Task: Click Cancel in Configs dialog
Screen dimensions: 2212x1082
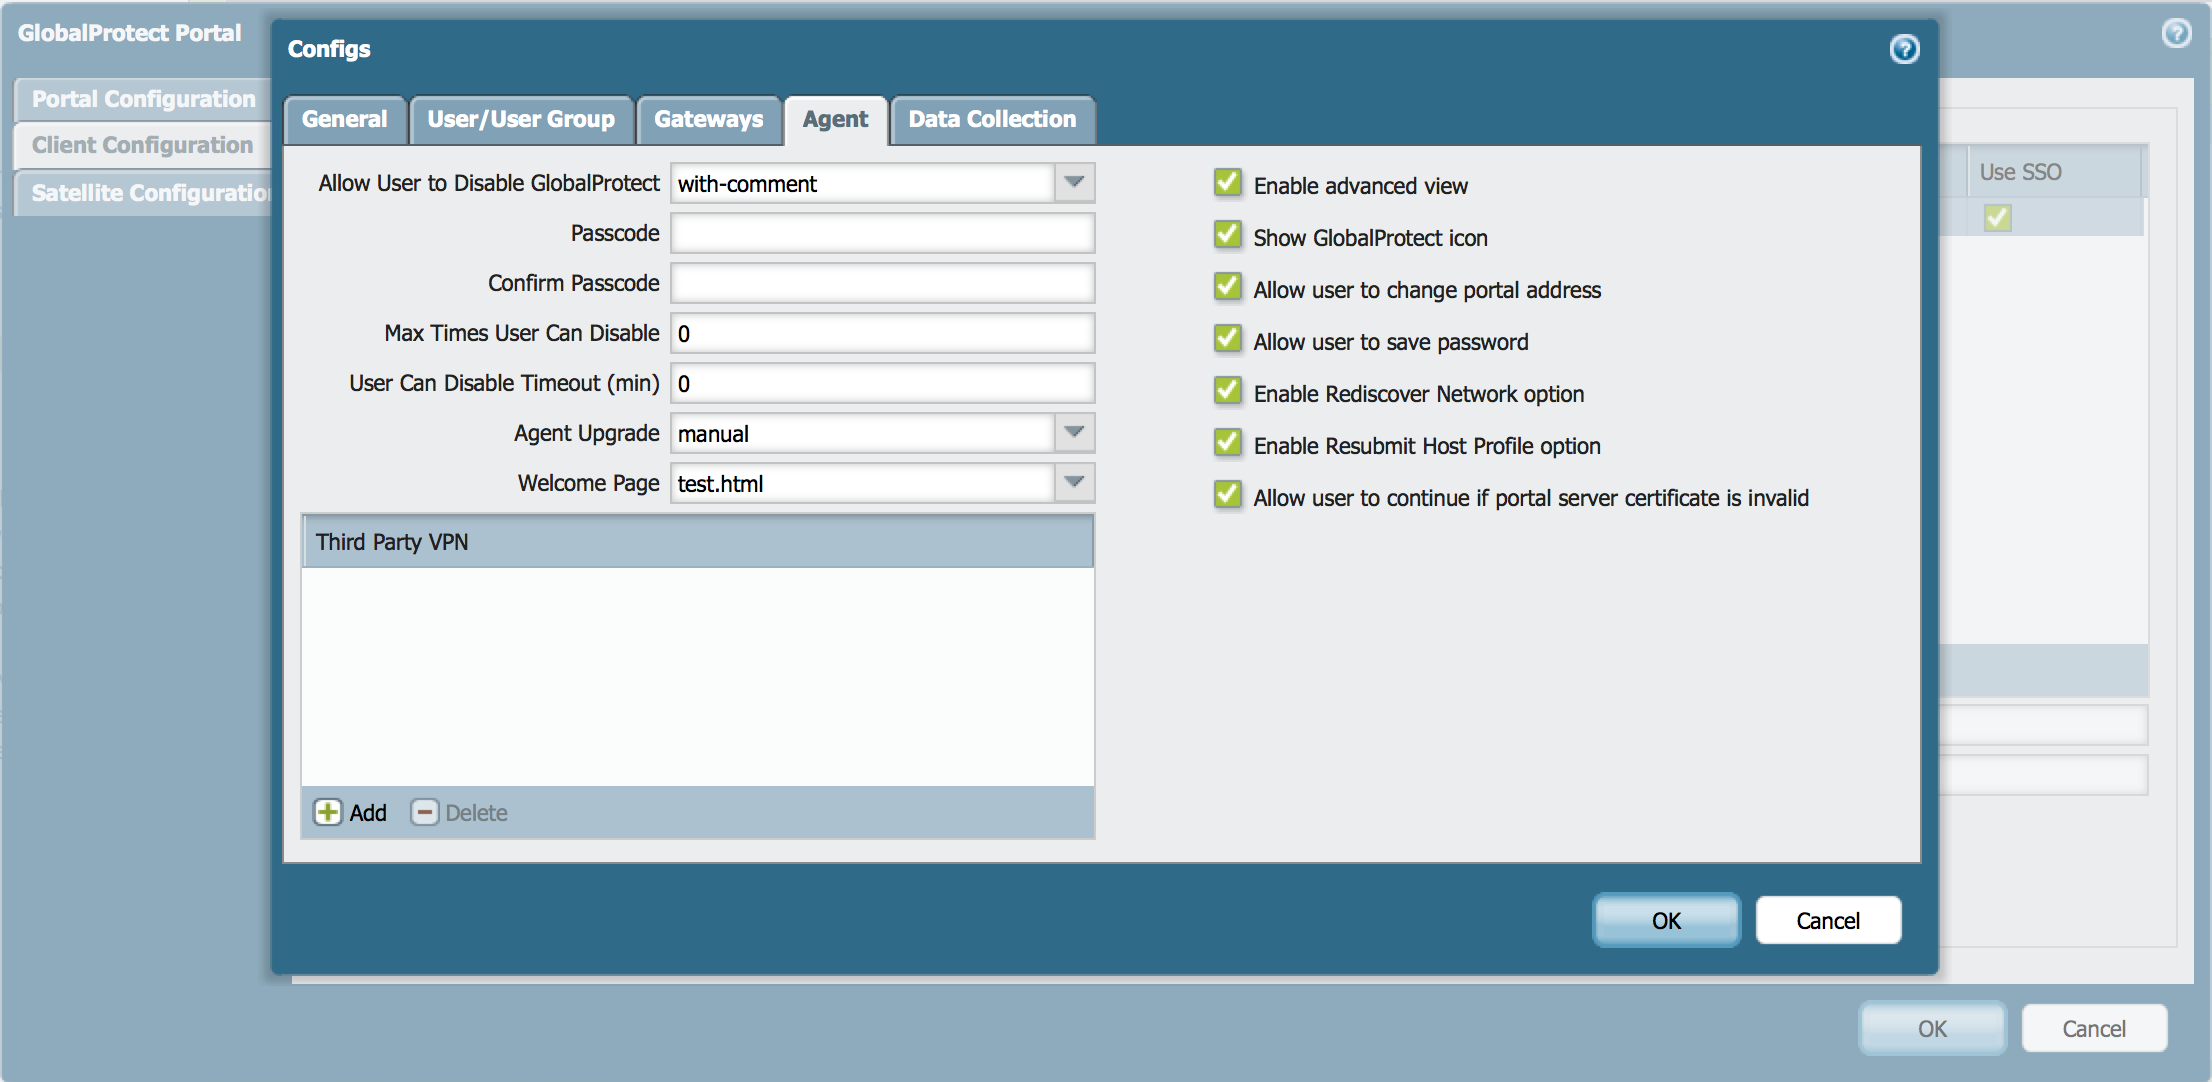Action: (x=1827, y=920)
